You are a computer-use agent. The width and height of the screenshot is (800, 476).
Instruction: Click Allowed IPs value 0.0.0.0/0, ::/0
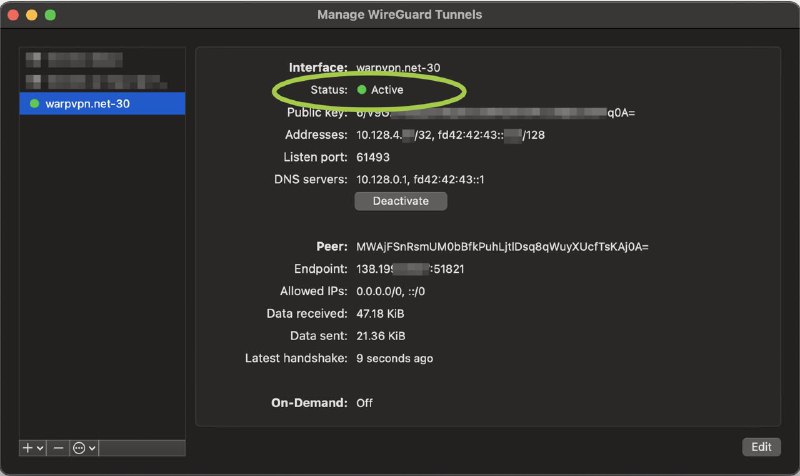(390, 291)
